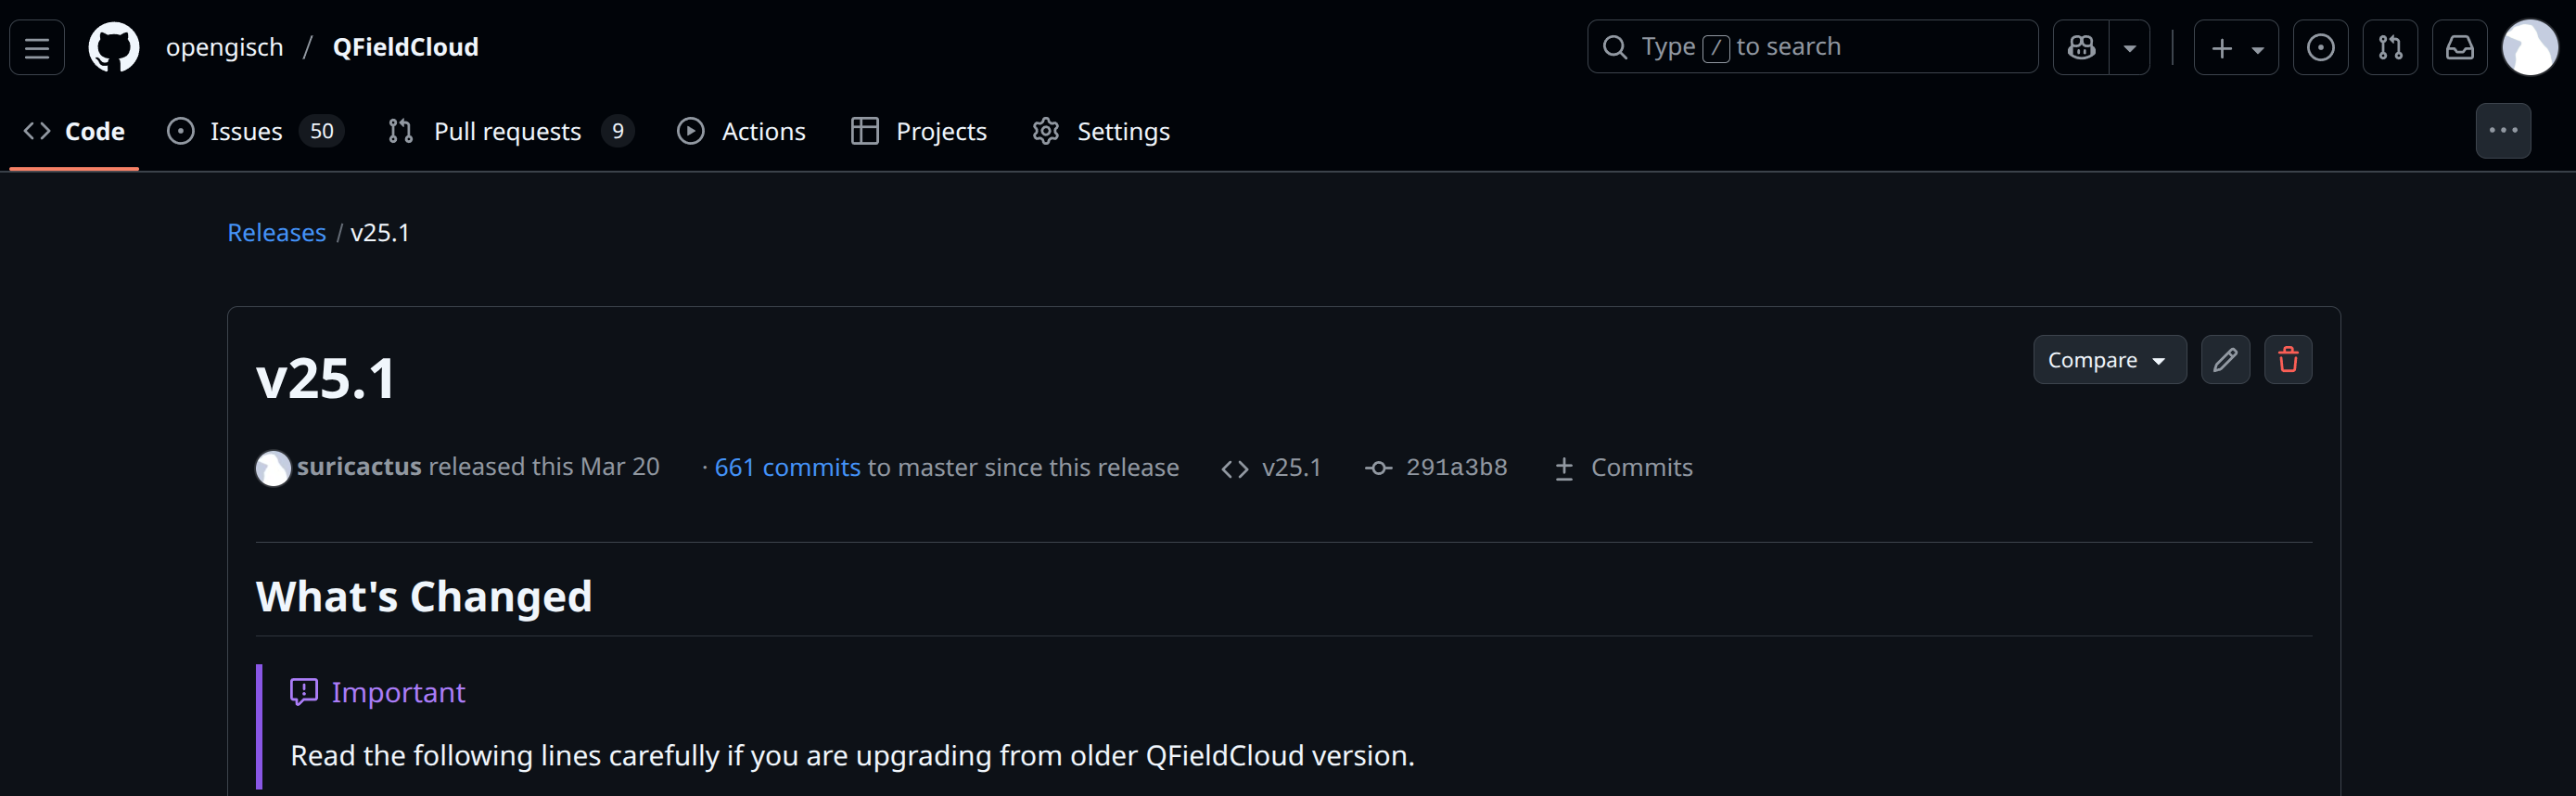Click the magnifier icon in search box
Viewport: 2576px width, 796px height.
coord(1615,47)
